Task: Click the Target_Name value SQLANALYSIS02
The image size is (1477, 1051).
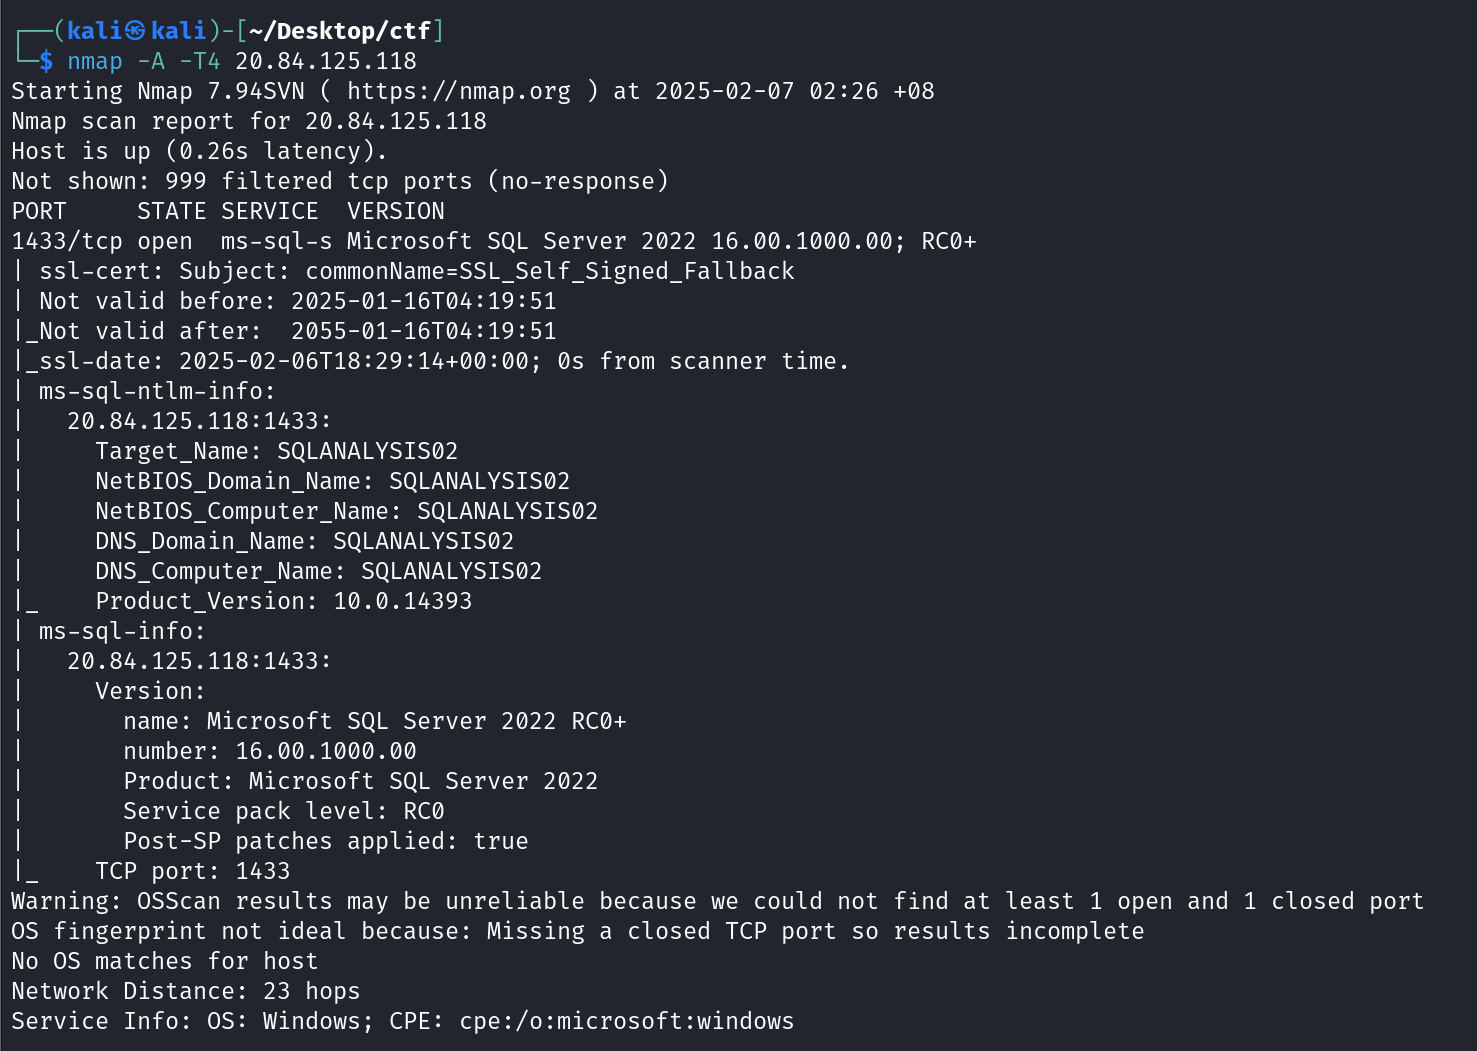Action: 367,451
